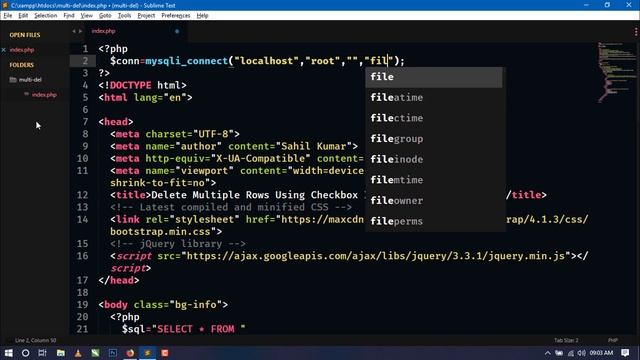This screenshot has width=640, height=360.
Task: Open the View menu
Action: [87, 16]
